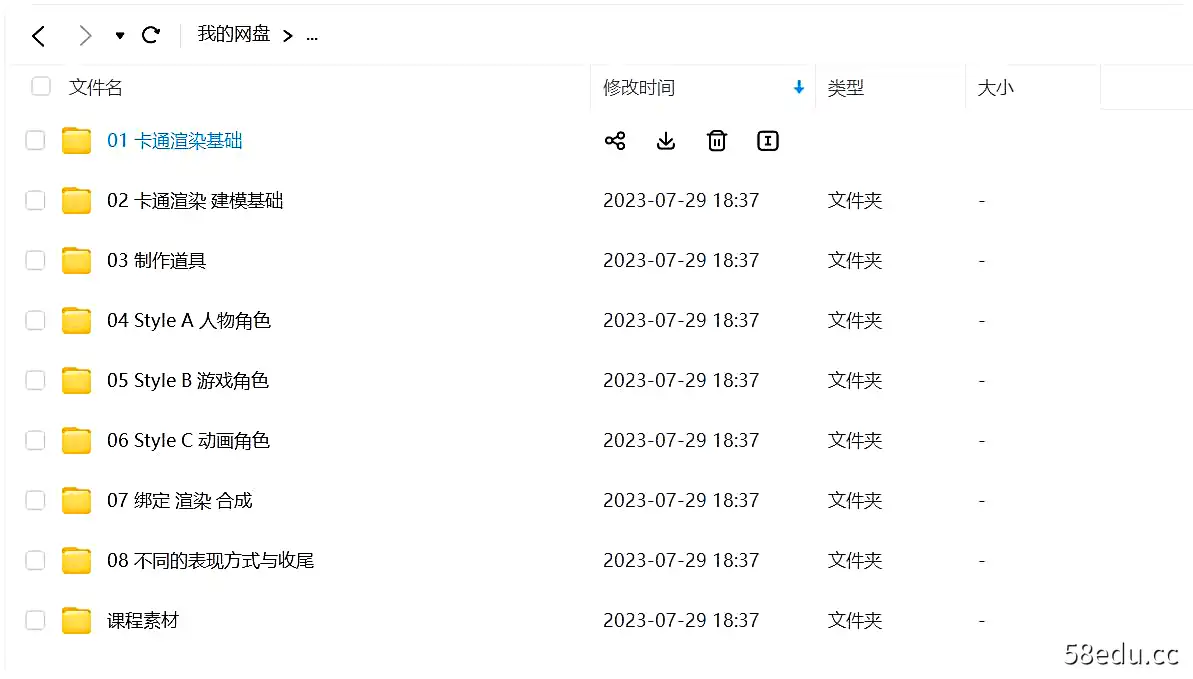Click the forward navigation chevron
The image size is (1193, 679).
pyautogui.click(x=85, y=35)
